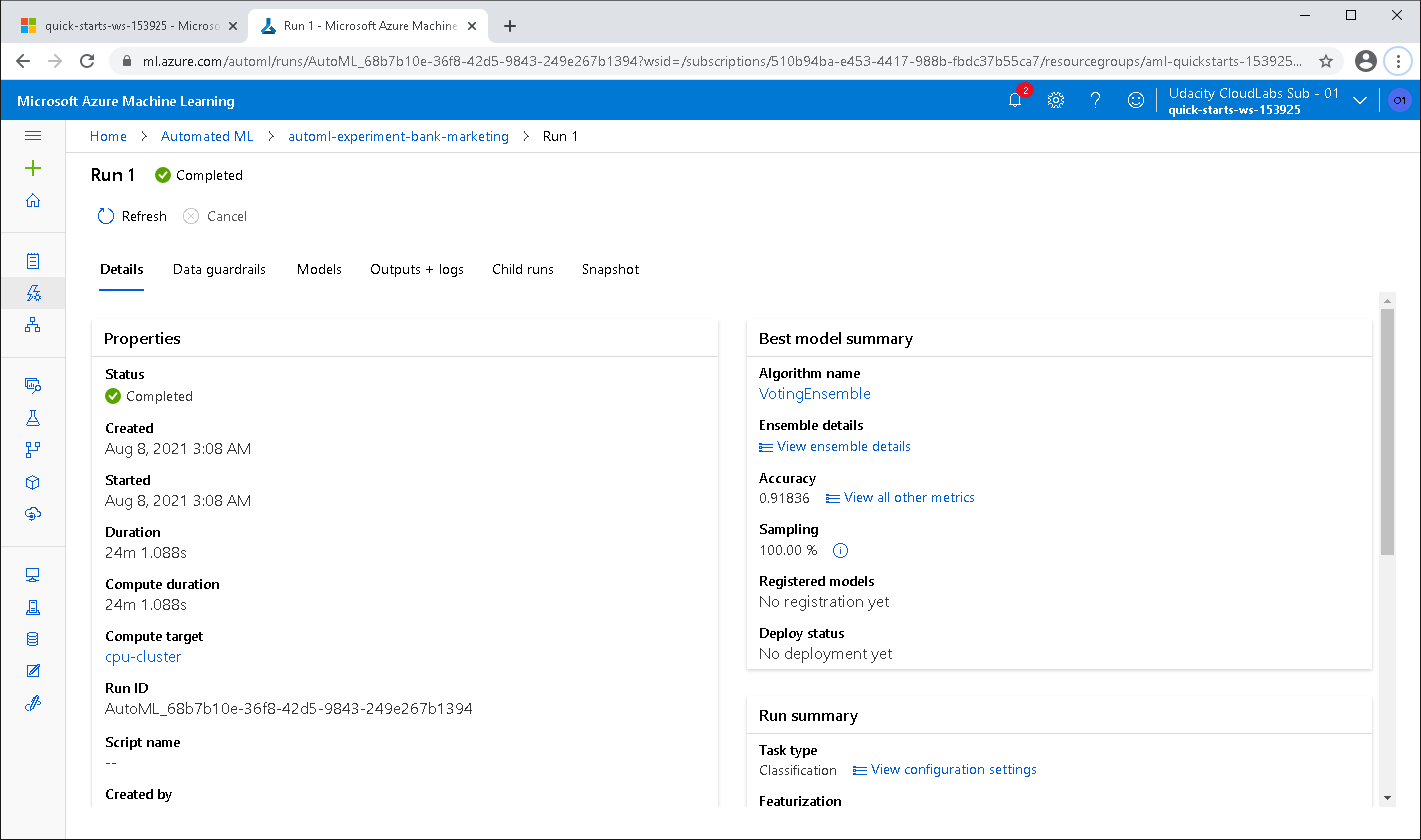Image resolution: width=1421 pixels, height=840 pixels.
Task: Go back with browser back arrow
Action: [23, 61]
